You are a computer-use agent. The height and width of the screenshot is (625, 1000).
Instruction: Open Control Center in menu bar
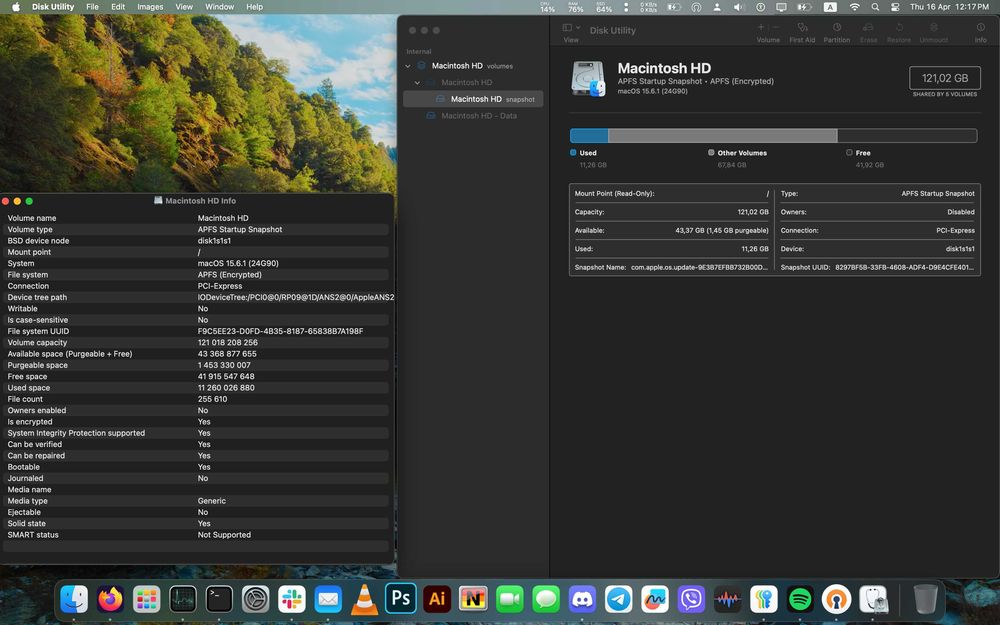pyautogui.click(x=895, y=6)
